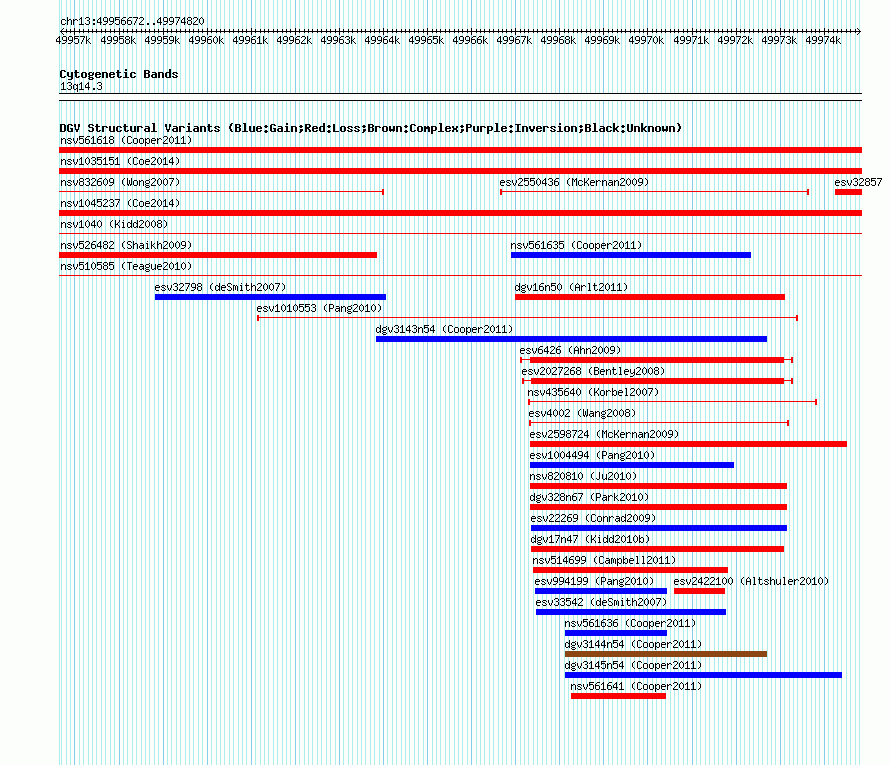Click the esv4002 (Wang2008) label
Image resolution: width=890 pixels, height=765 pixels.
(x=582, y=413)
